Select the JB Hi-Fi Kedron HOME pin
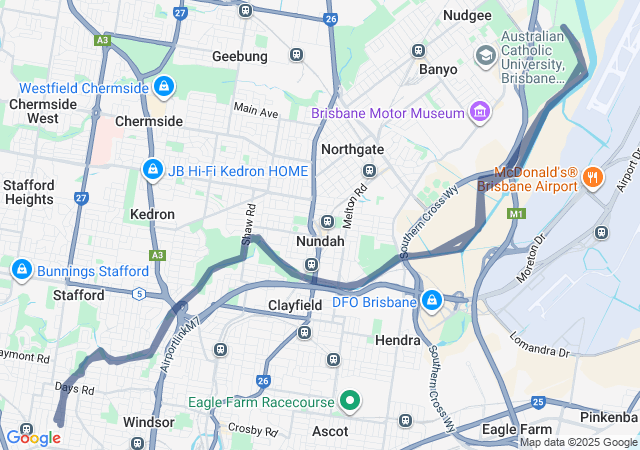 (153, 170)
